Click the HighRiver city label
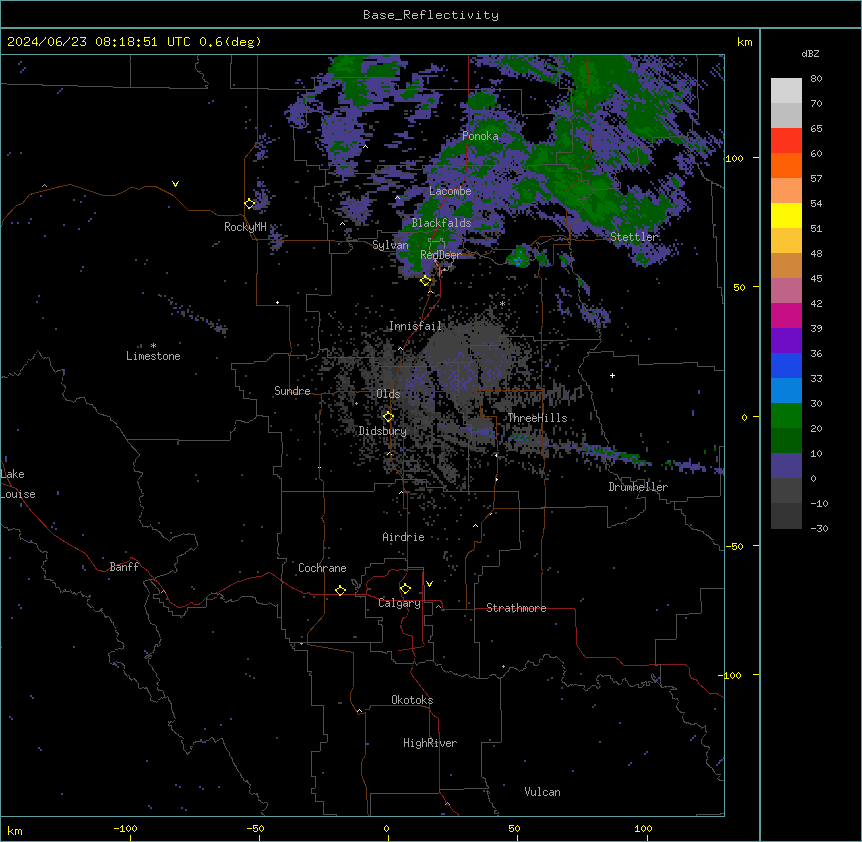Image resolution: width=862 pixels, height=842 pixels. (430, 743)
